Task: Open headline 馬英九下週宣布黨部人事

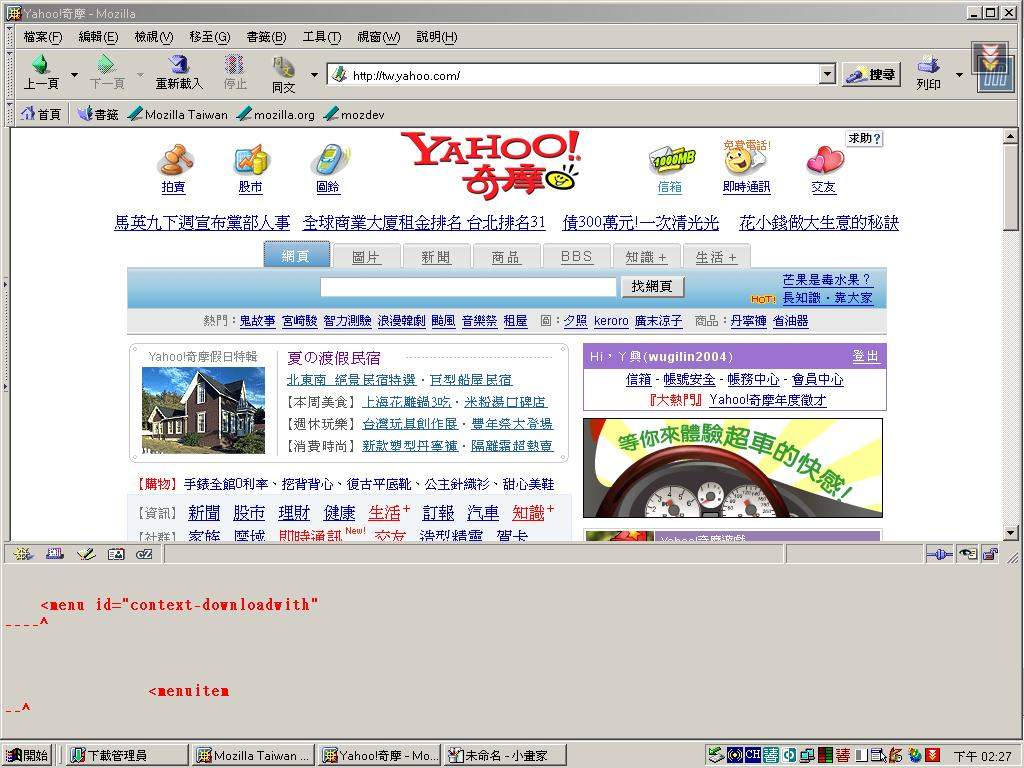Action: point(202,223)
